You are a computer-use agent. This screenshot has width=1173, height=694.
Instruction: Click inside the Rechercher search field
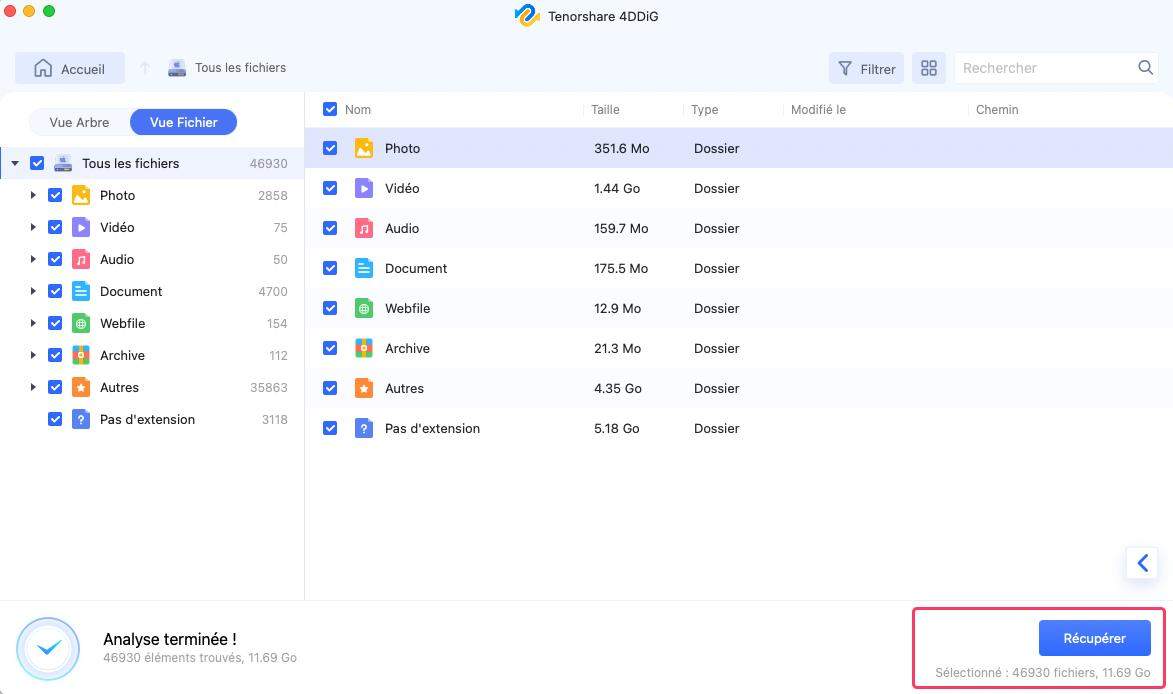point(1045,68)
